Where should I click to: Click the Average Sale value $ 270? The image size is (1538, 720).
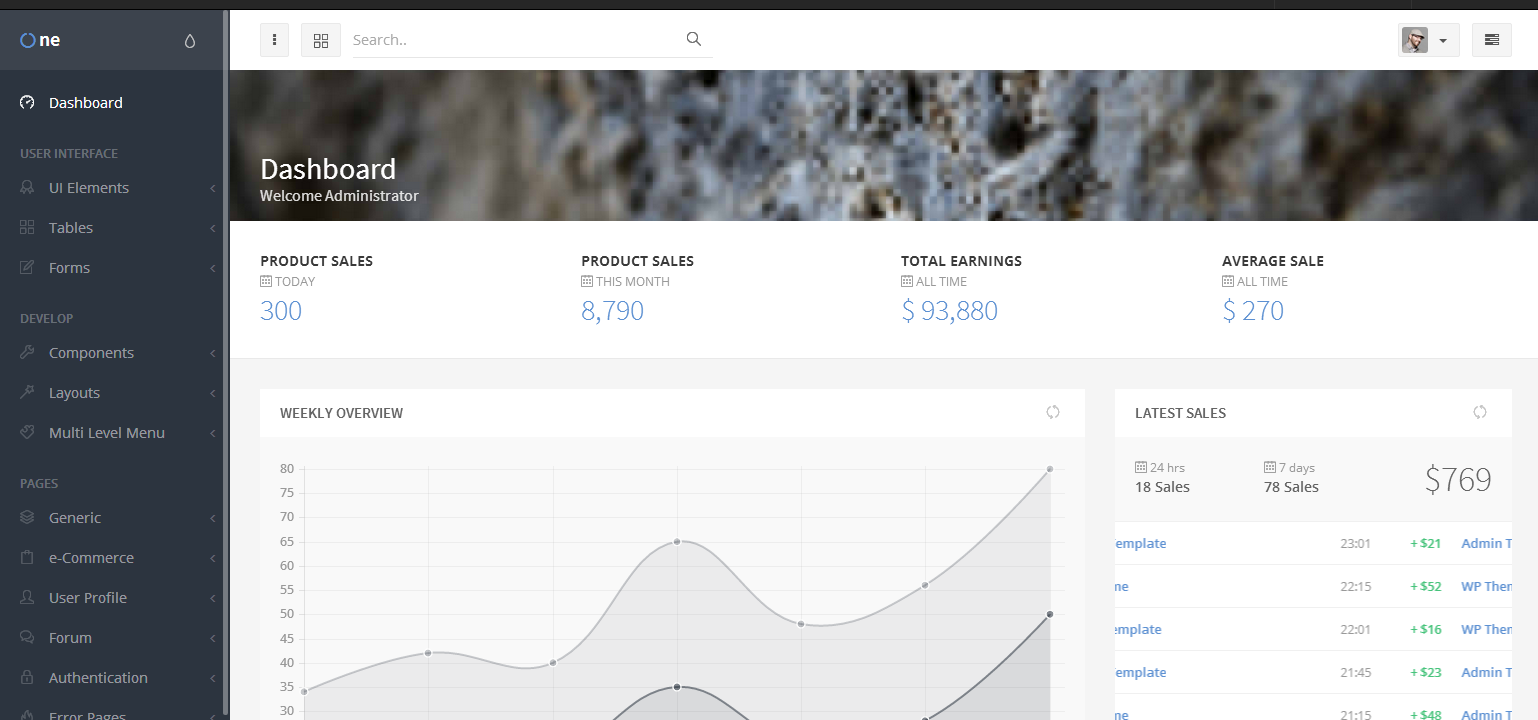(1253, 311)
